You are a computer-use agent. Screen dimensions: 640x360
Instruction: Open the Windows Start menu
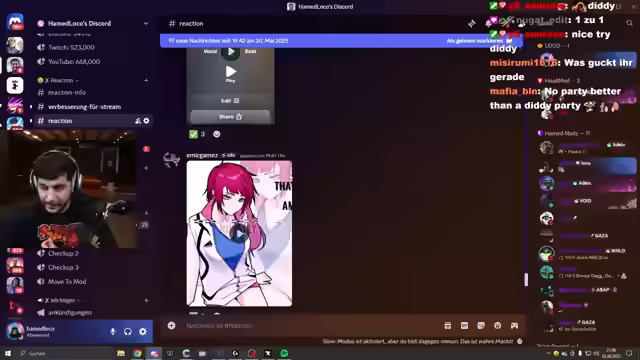pos(8,353)
